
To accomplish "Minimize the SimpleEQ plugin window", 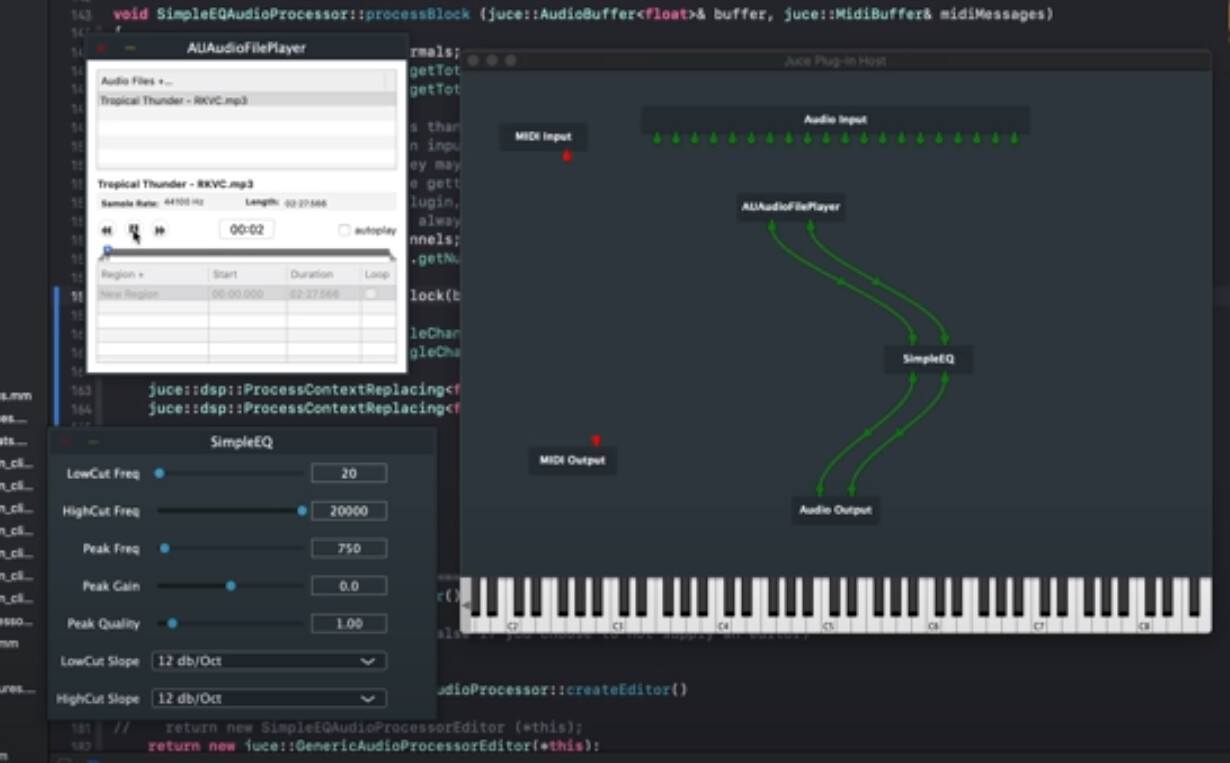I will [93, 442].
